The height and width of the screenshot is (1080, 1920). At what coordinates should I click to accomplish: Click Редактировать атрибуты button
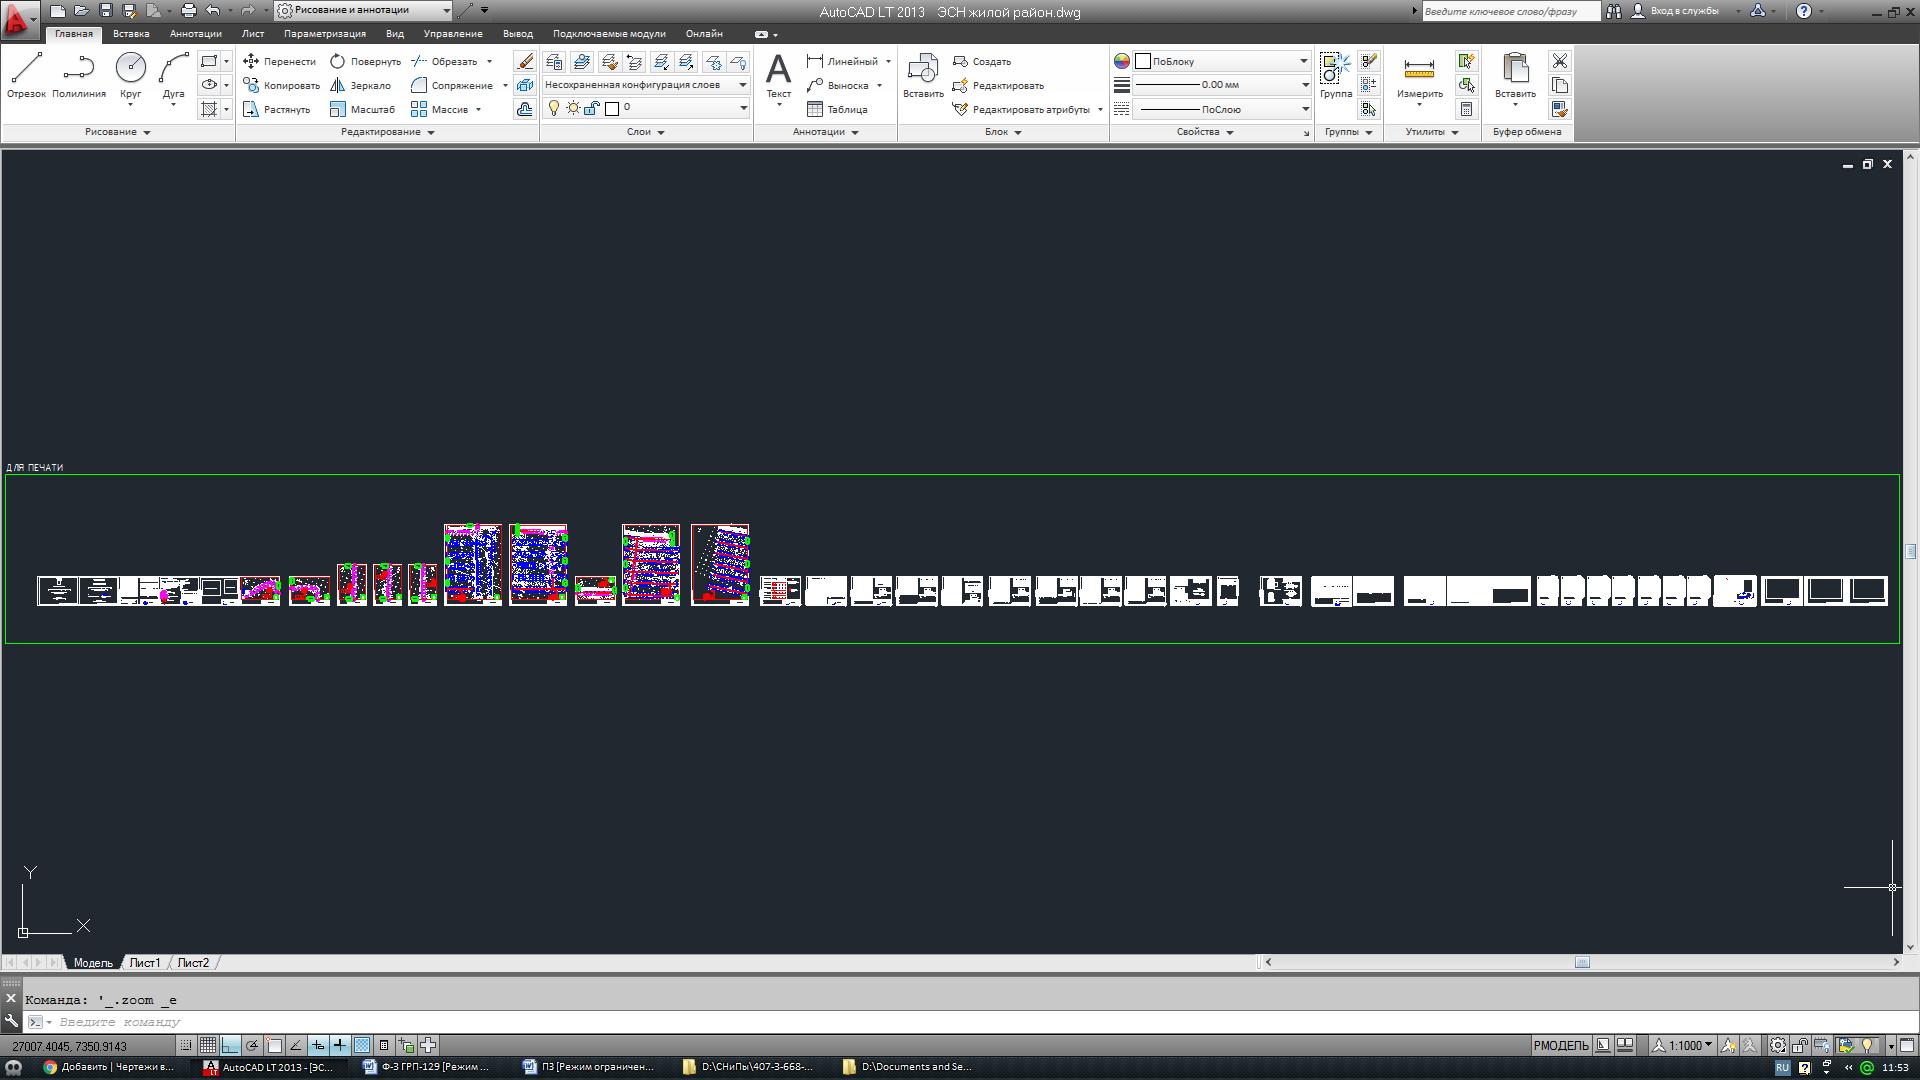(x=1022, y=109)
